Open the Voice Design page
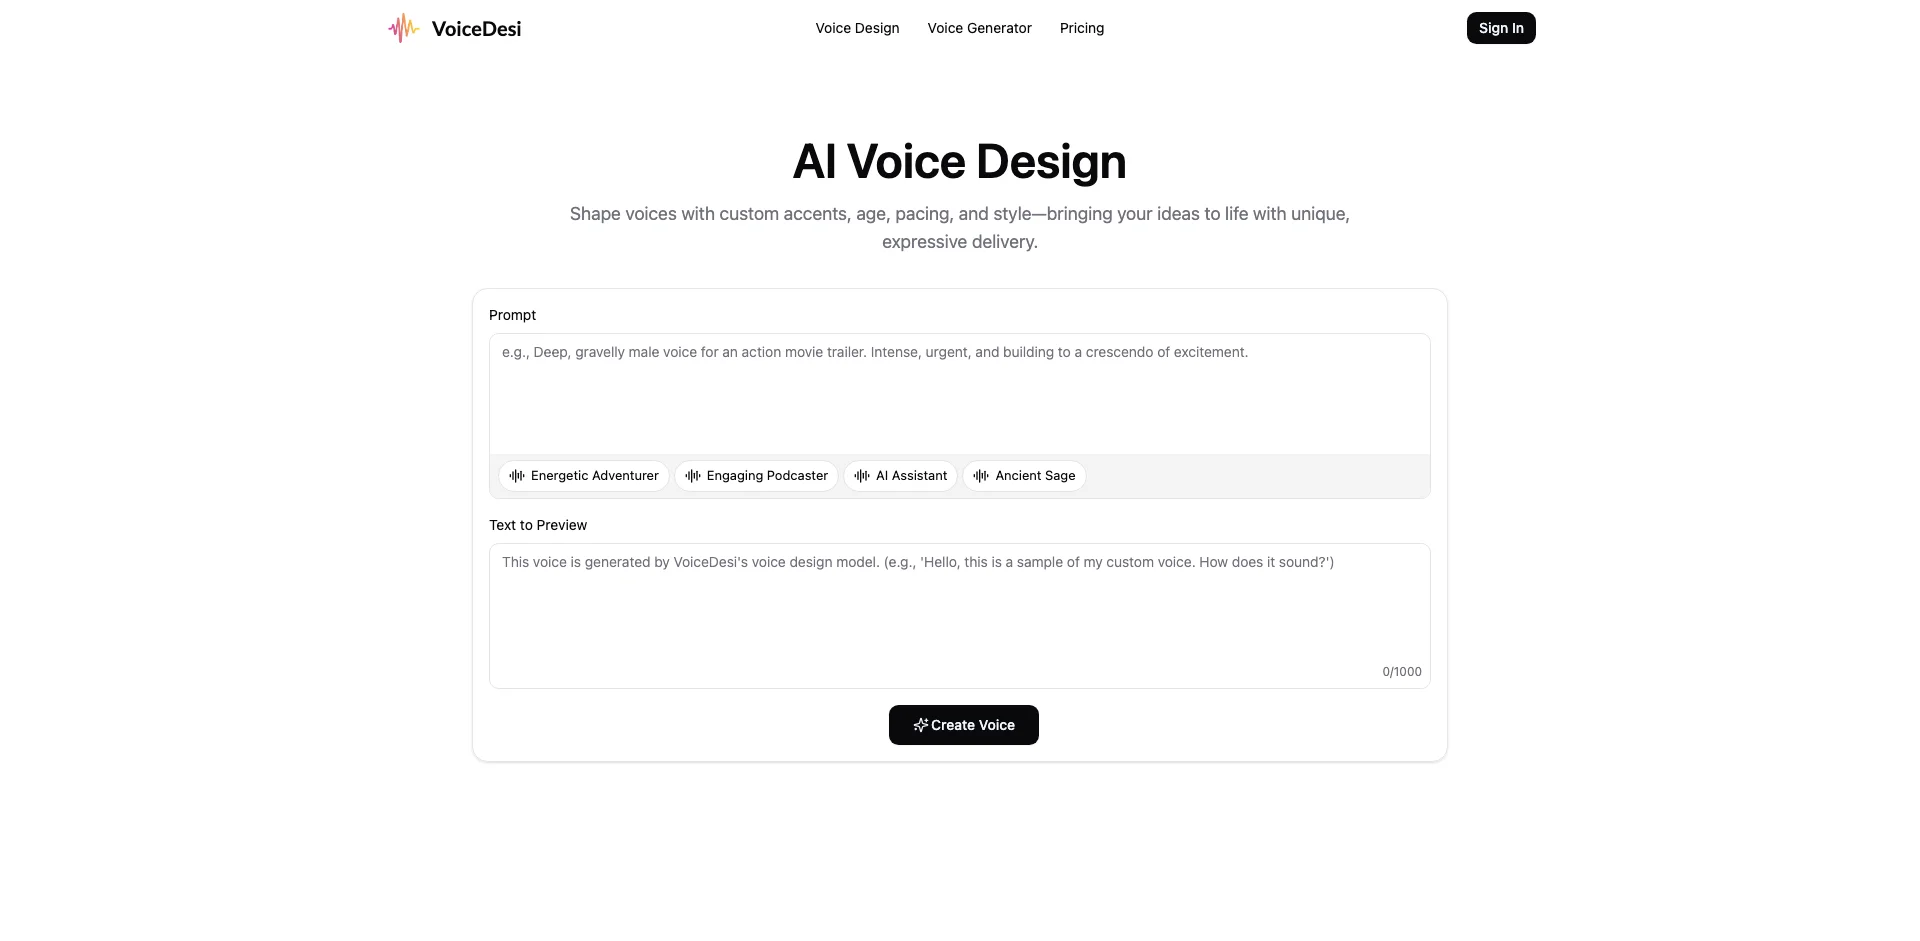The image size is (1920, 941). click(x=857, y=28)
